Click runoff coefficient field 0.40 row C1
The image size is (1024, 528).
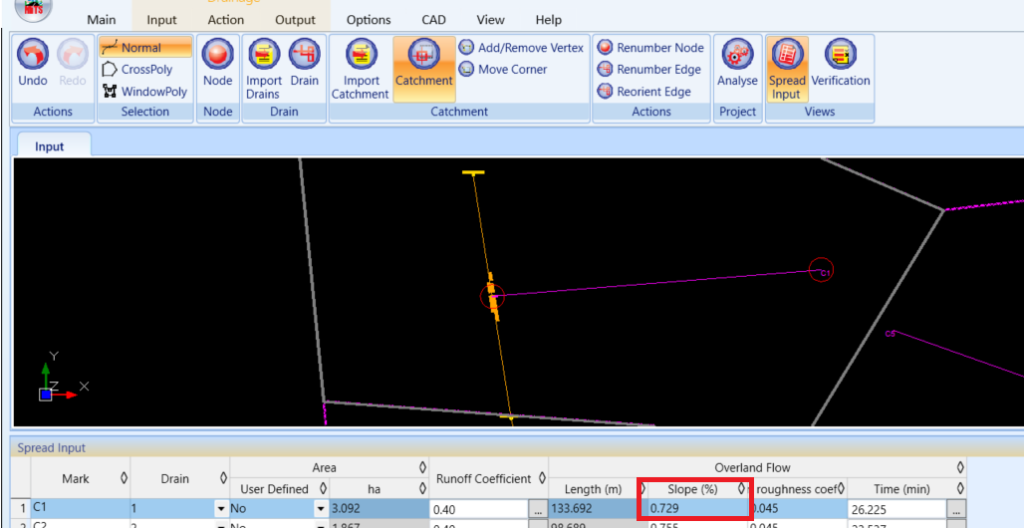tap(479, 509)
